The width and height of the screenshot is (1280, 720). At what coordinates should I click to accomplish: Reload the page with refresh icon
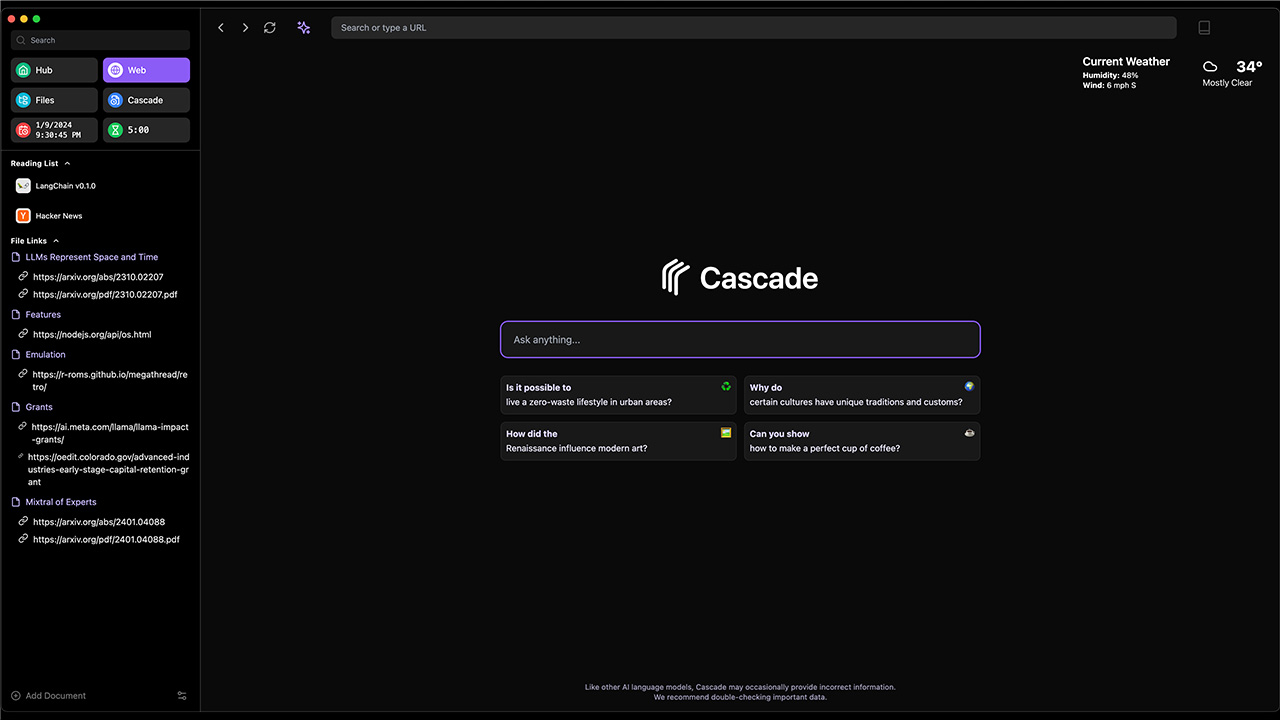point(270,28)
